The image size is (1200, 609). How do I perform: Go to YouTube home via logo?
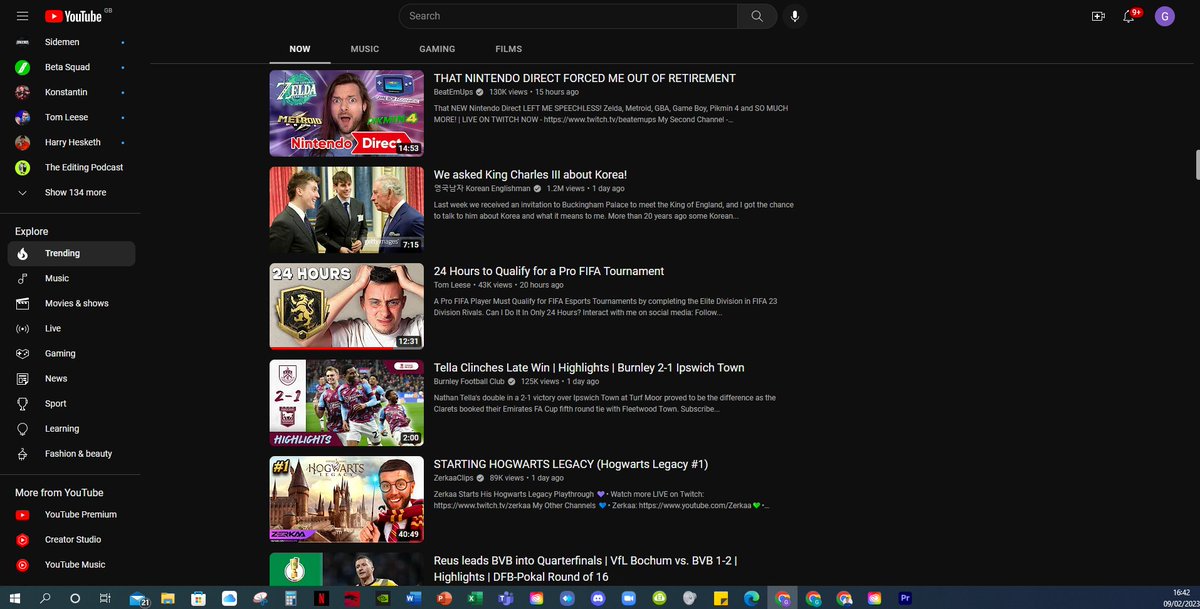(74, 16)
